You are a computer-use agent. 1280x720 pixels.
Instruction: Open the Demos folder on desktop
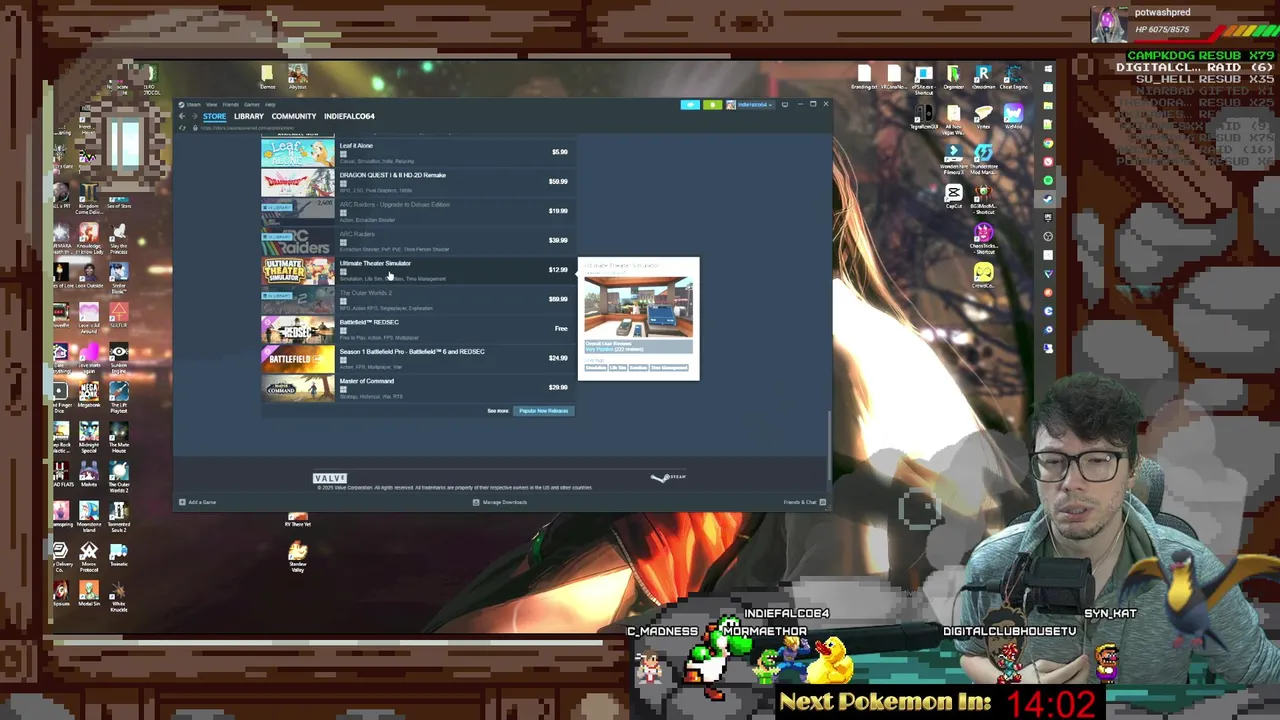click(267, 78)
